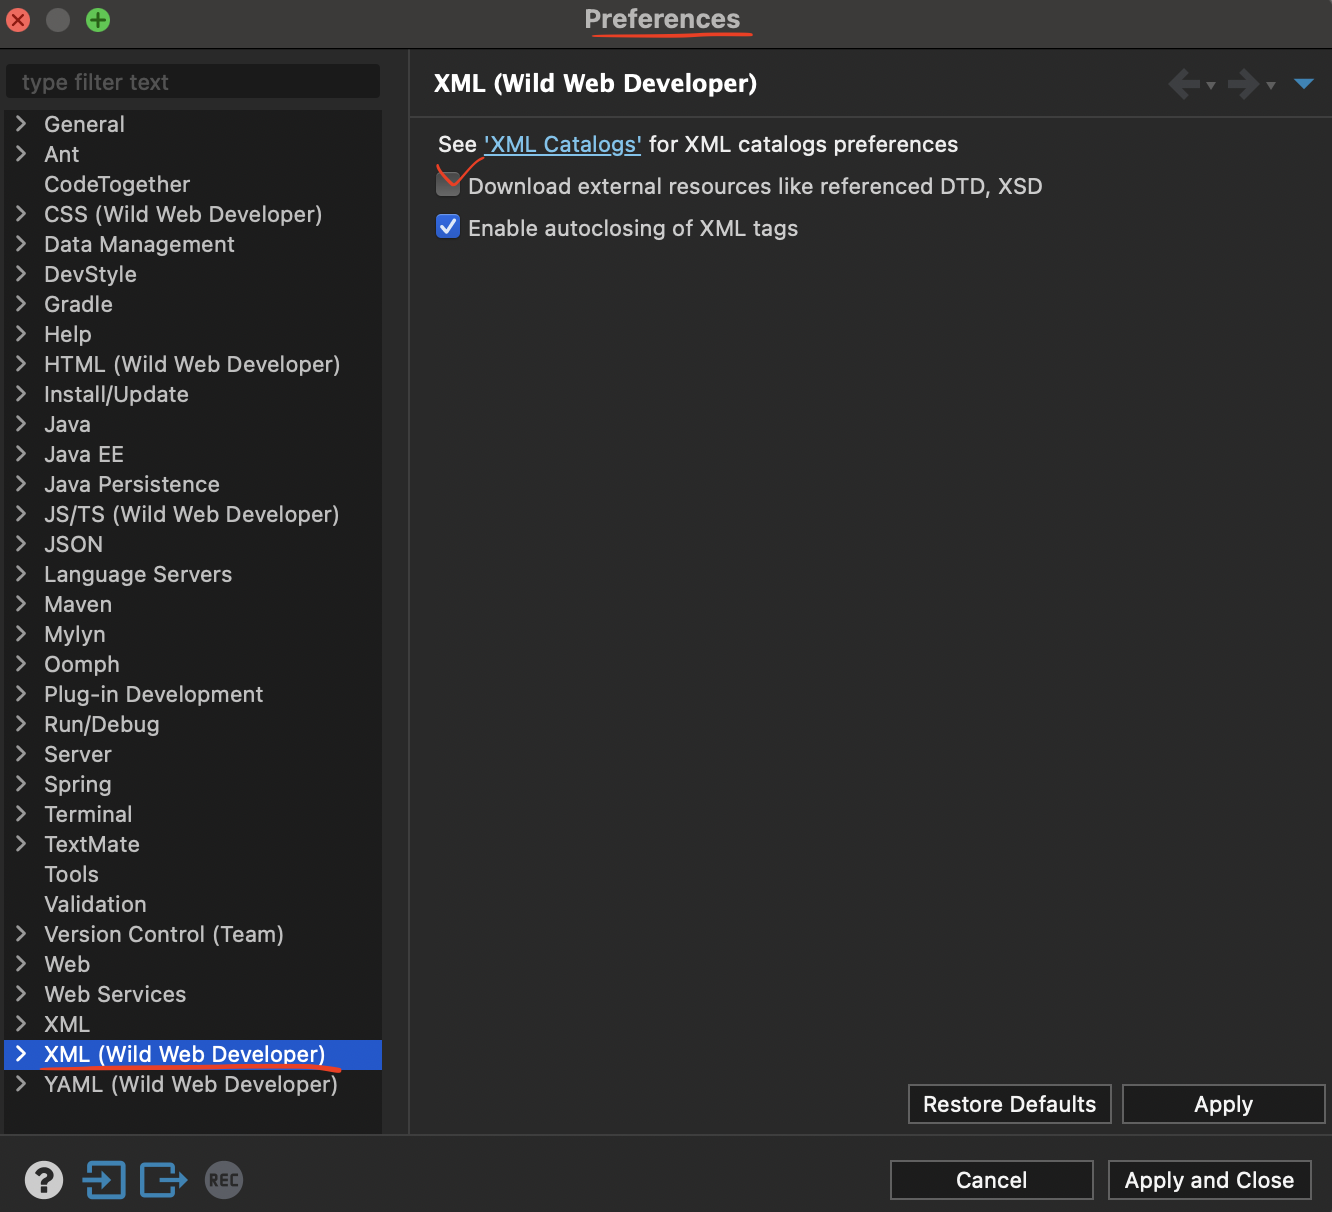
Task: Click the Restore Defaults button
Action: 1010,1104
